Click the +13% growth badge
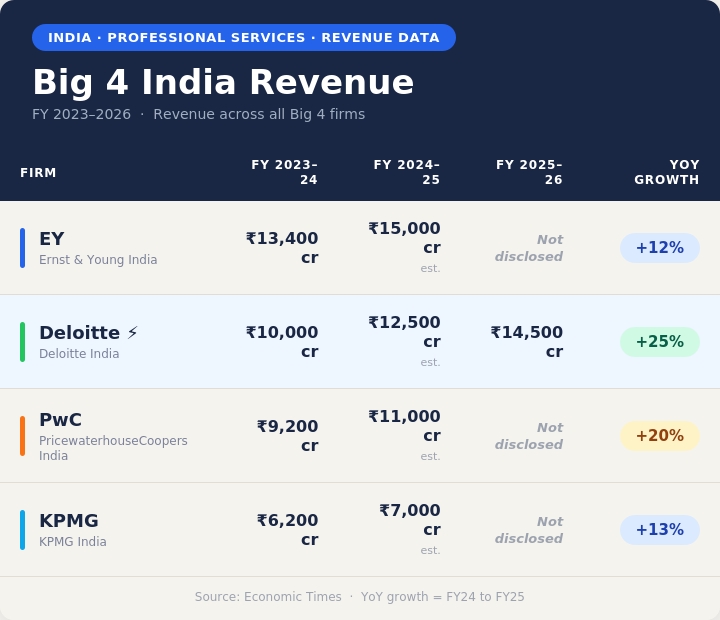 point(660,530)
